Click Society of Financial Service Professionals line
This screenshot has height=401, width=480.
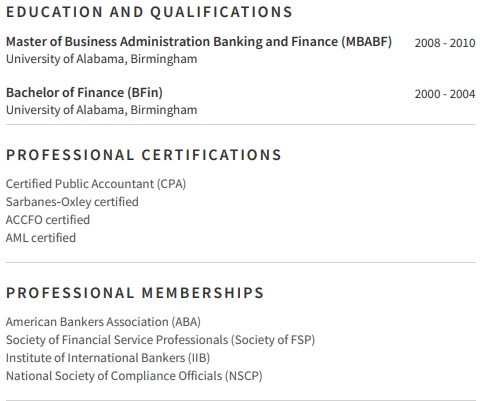pos(160,340)
